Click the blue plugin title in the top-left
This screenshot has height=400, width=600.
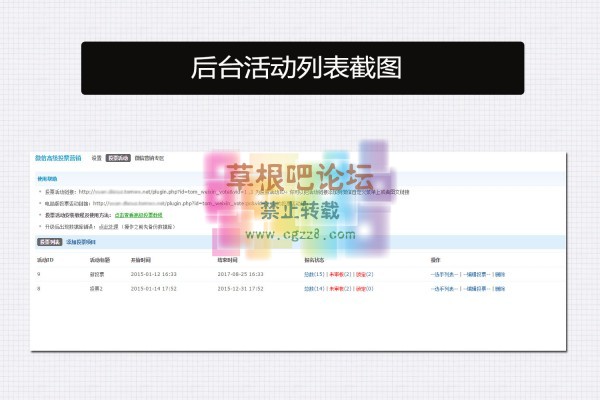[58, 158]
